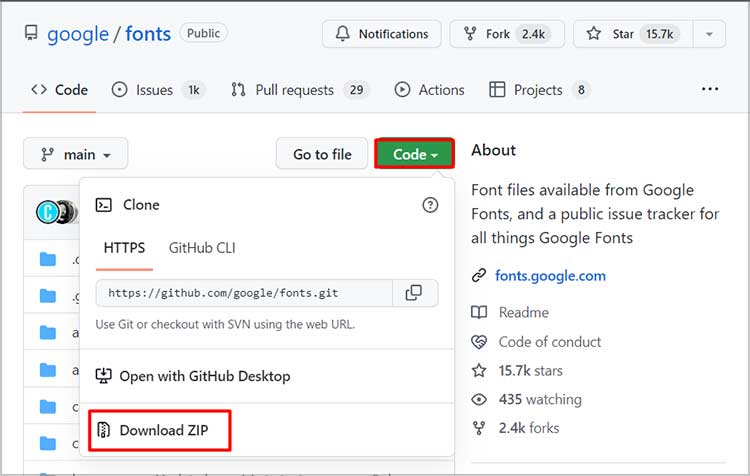Open the Pull requests tab
The width and height of the screenshot is (750, 476).
click(x=299, y=90)
